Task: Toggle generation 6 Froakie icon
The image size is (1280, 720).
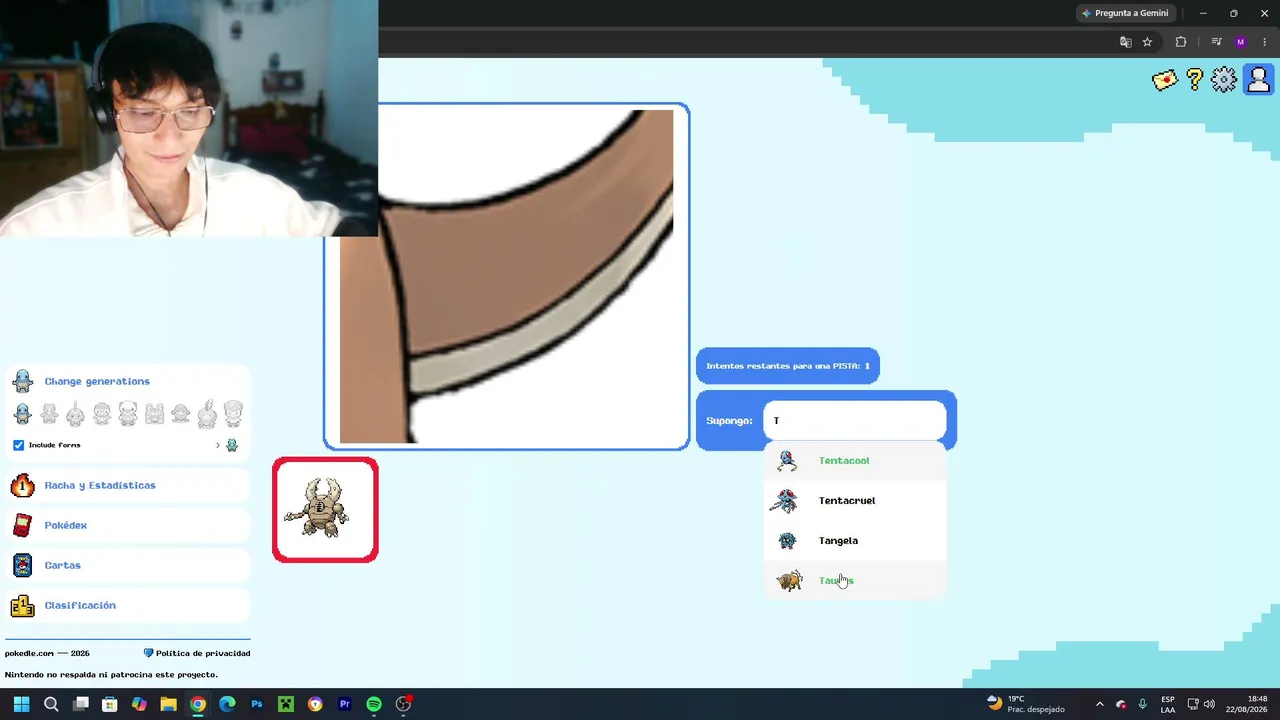Action: tap(154, 414)
